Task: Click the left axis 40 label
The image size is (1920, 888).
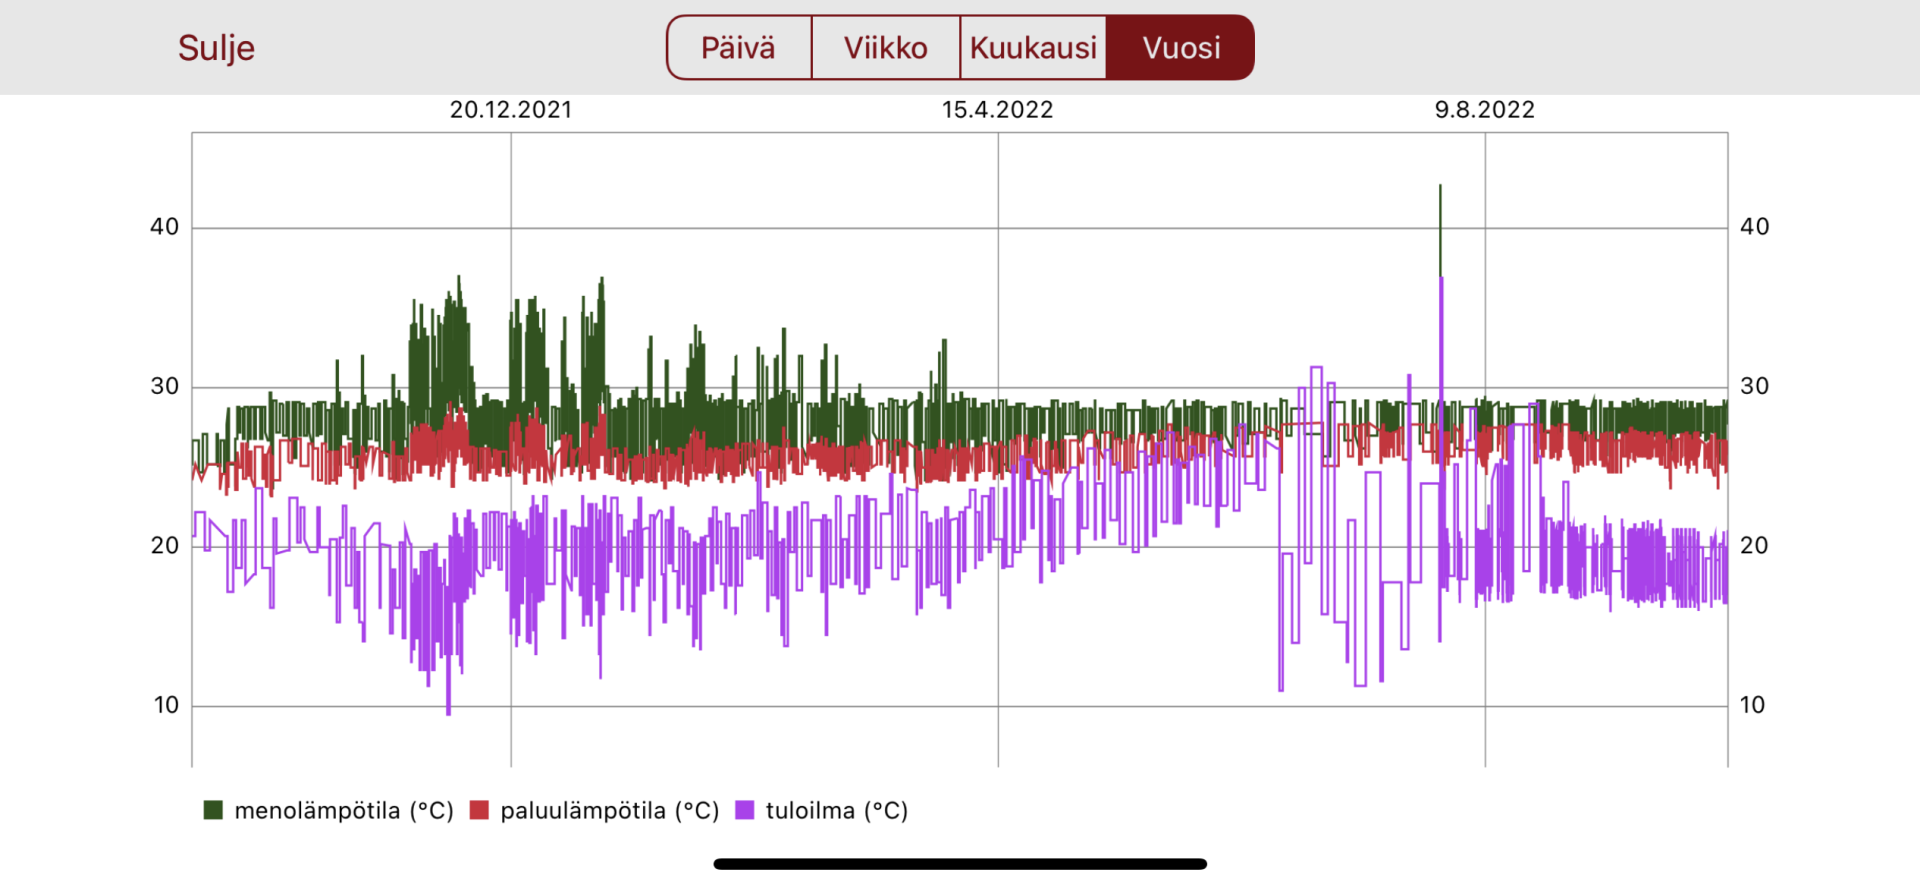Action: pos(165,227)
